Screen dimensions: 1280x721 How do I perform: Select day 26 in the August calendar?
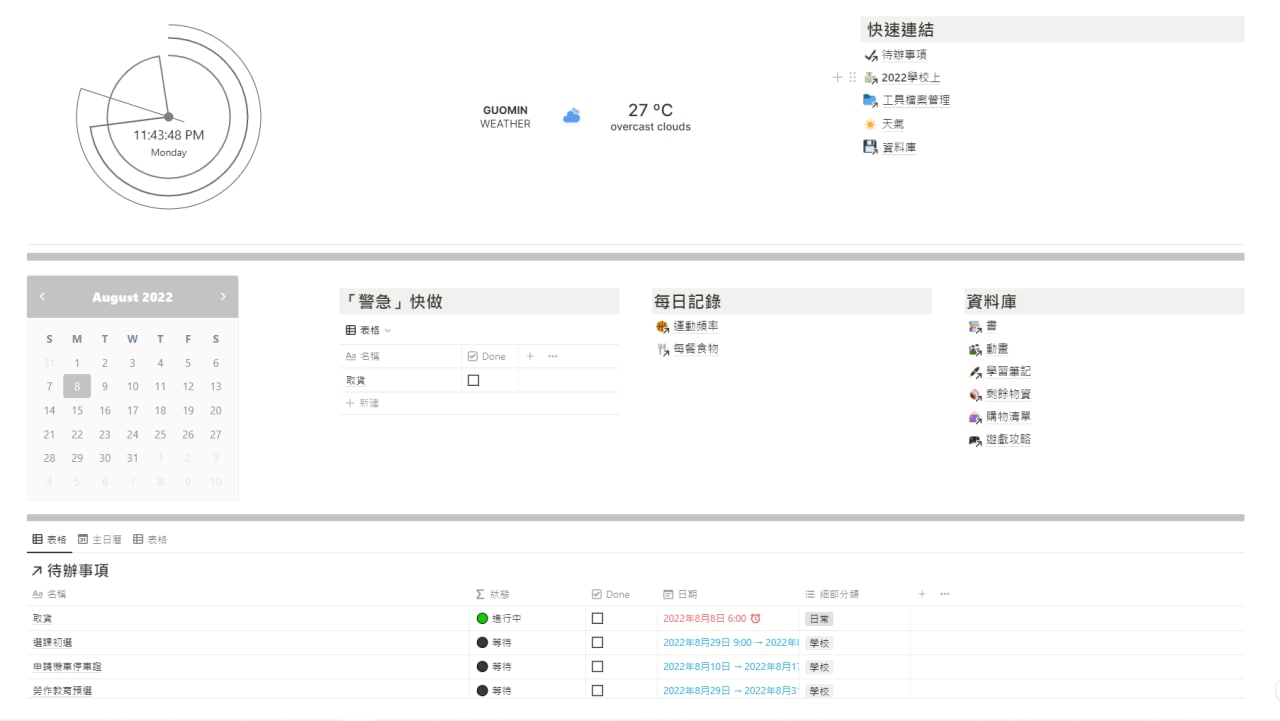(188, 435)
